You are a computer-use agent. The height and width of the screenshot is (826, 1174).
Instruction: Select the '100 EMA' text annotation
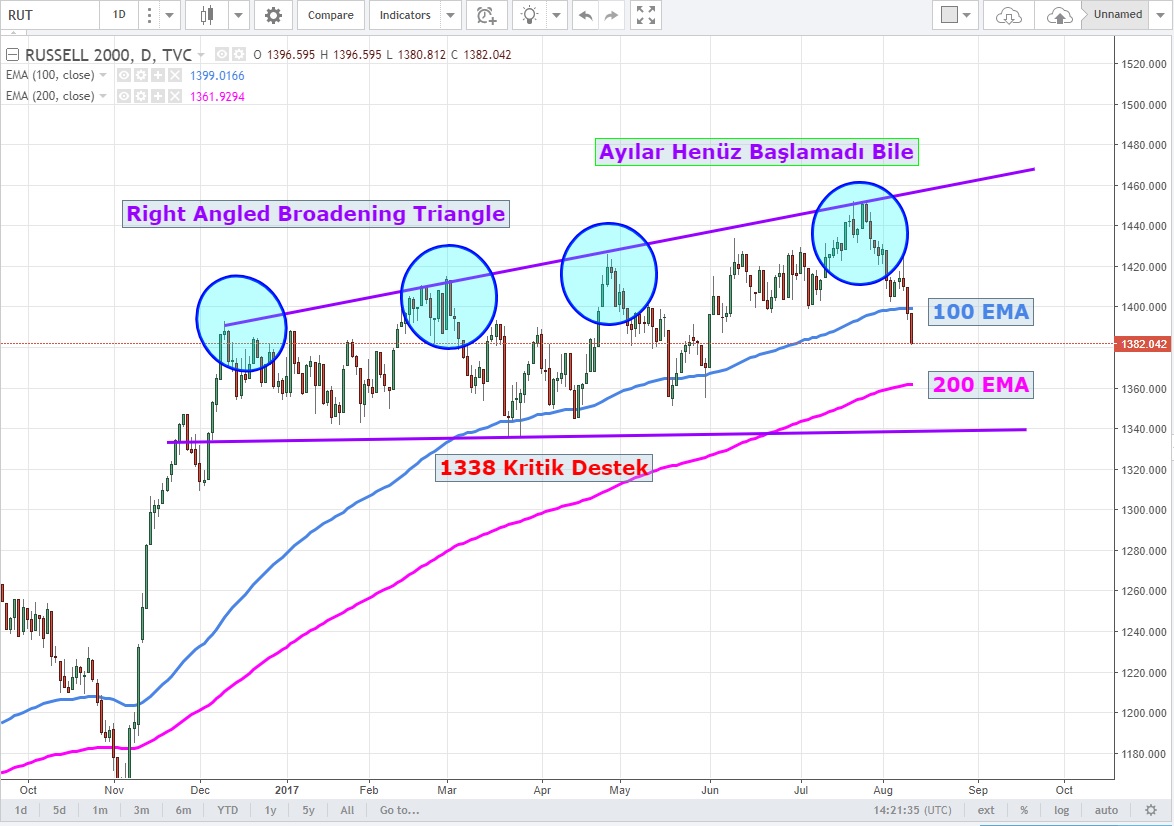(x=980, y=312)
